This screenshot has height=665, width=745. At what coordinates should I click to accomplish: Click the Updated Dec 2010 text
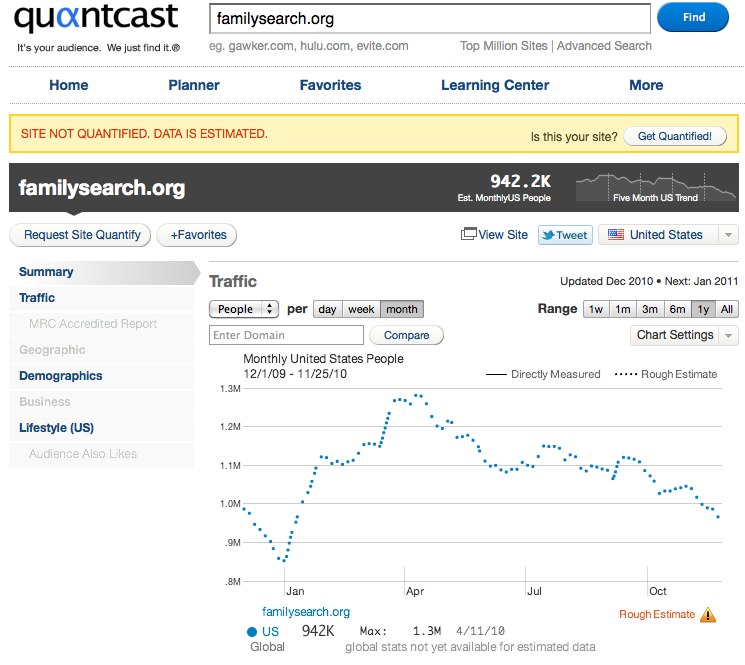[606, 281]
